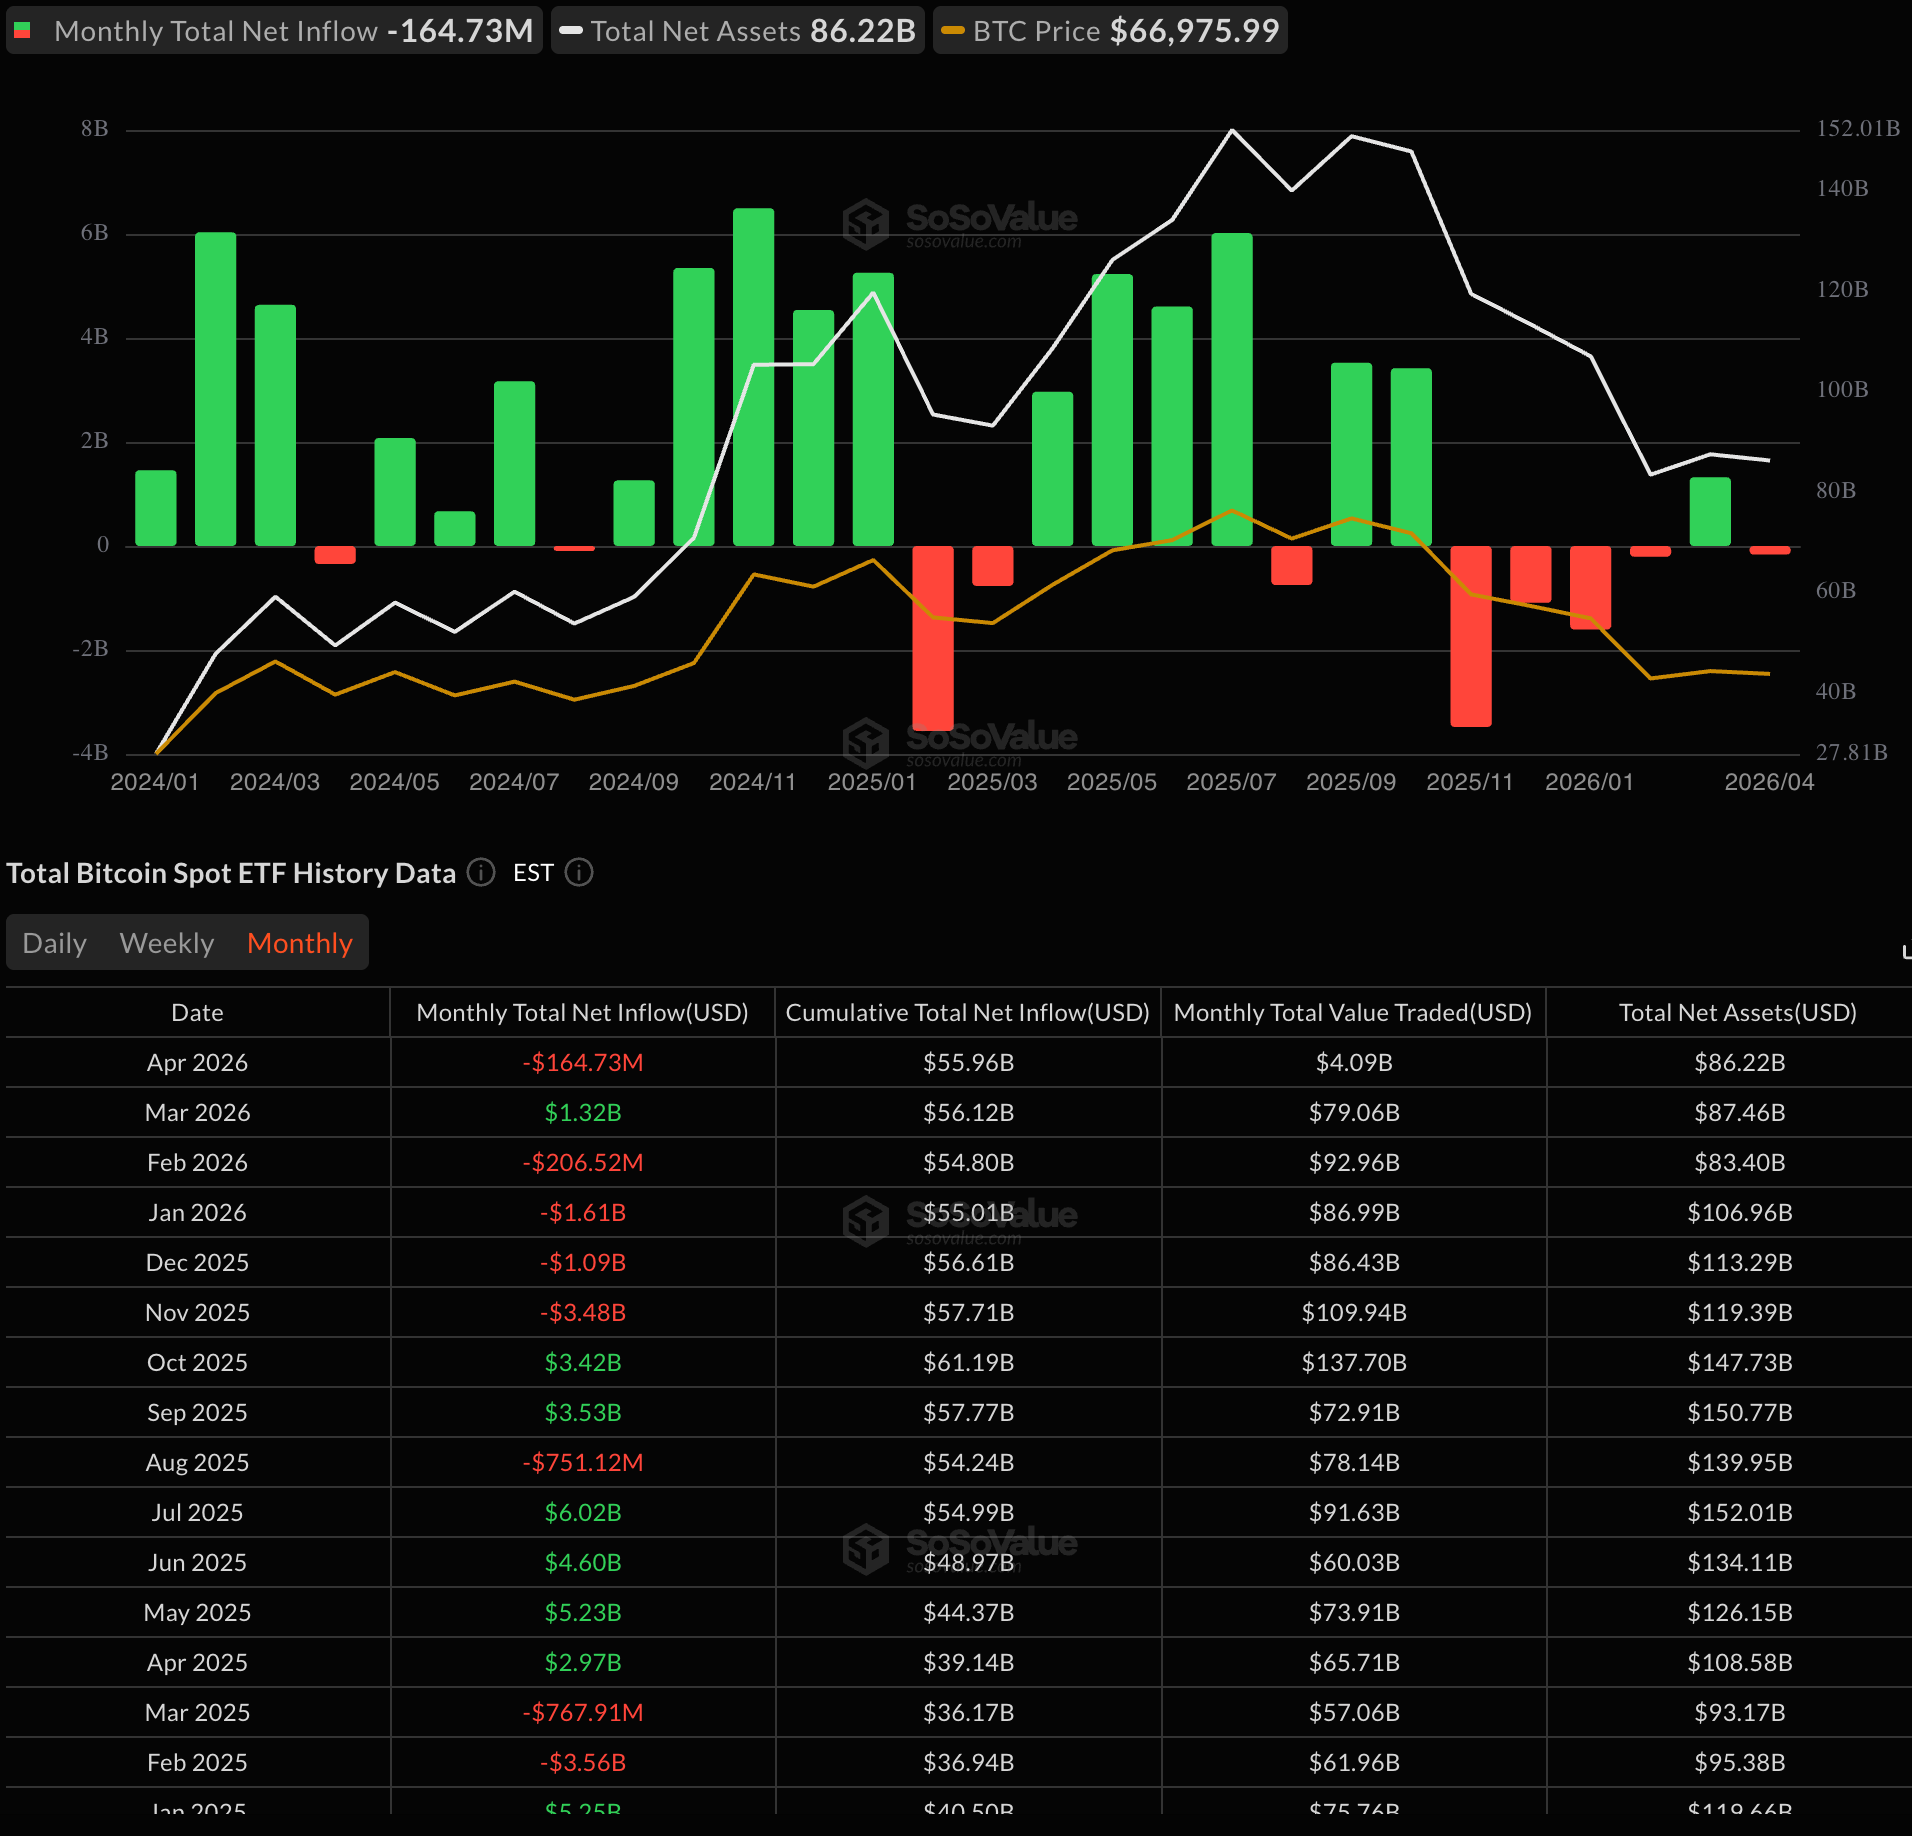1912x1836 pixels.
Task: Select the Monthly tab
Action: tap(299, 943)
